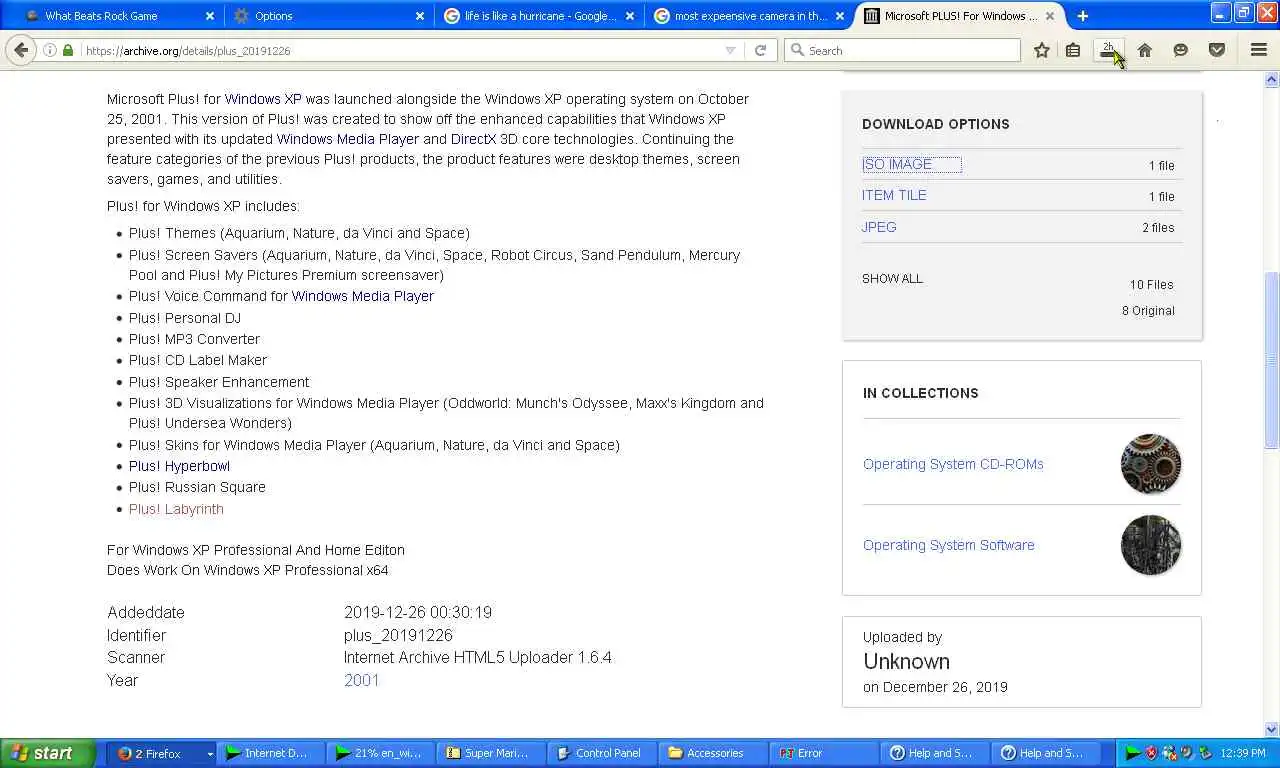Open the Pocket toolbar icon
1280x768 pixels.
(1217, 50)
